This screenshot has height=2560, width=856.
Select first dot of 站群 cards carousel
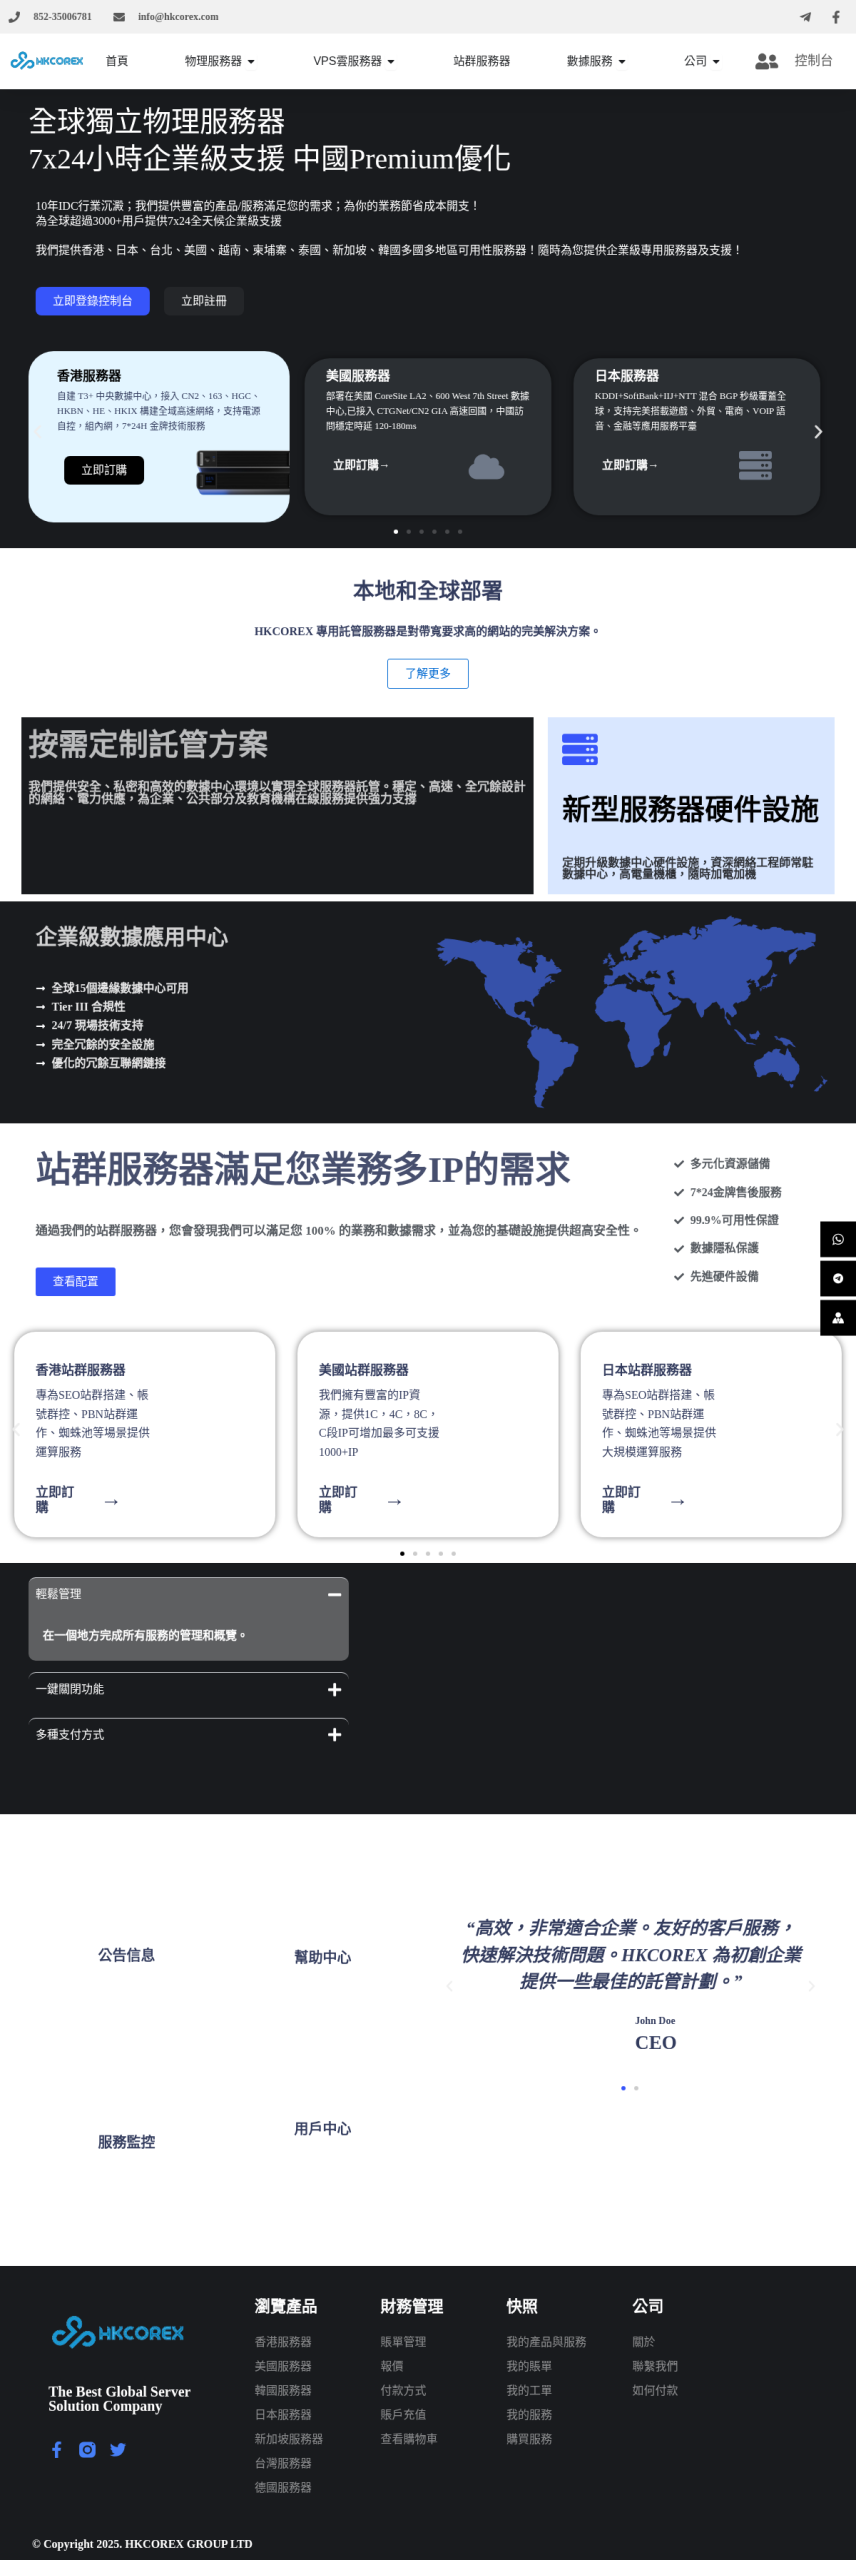click(402, 1554)
